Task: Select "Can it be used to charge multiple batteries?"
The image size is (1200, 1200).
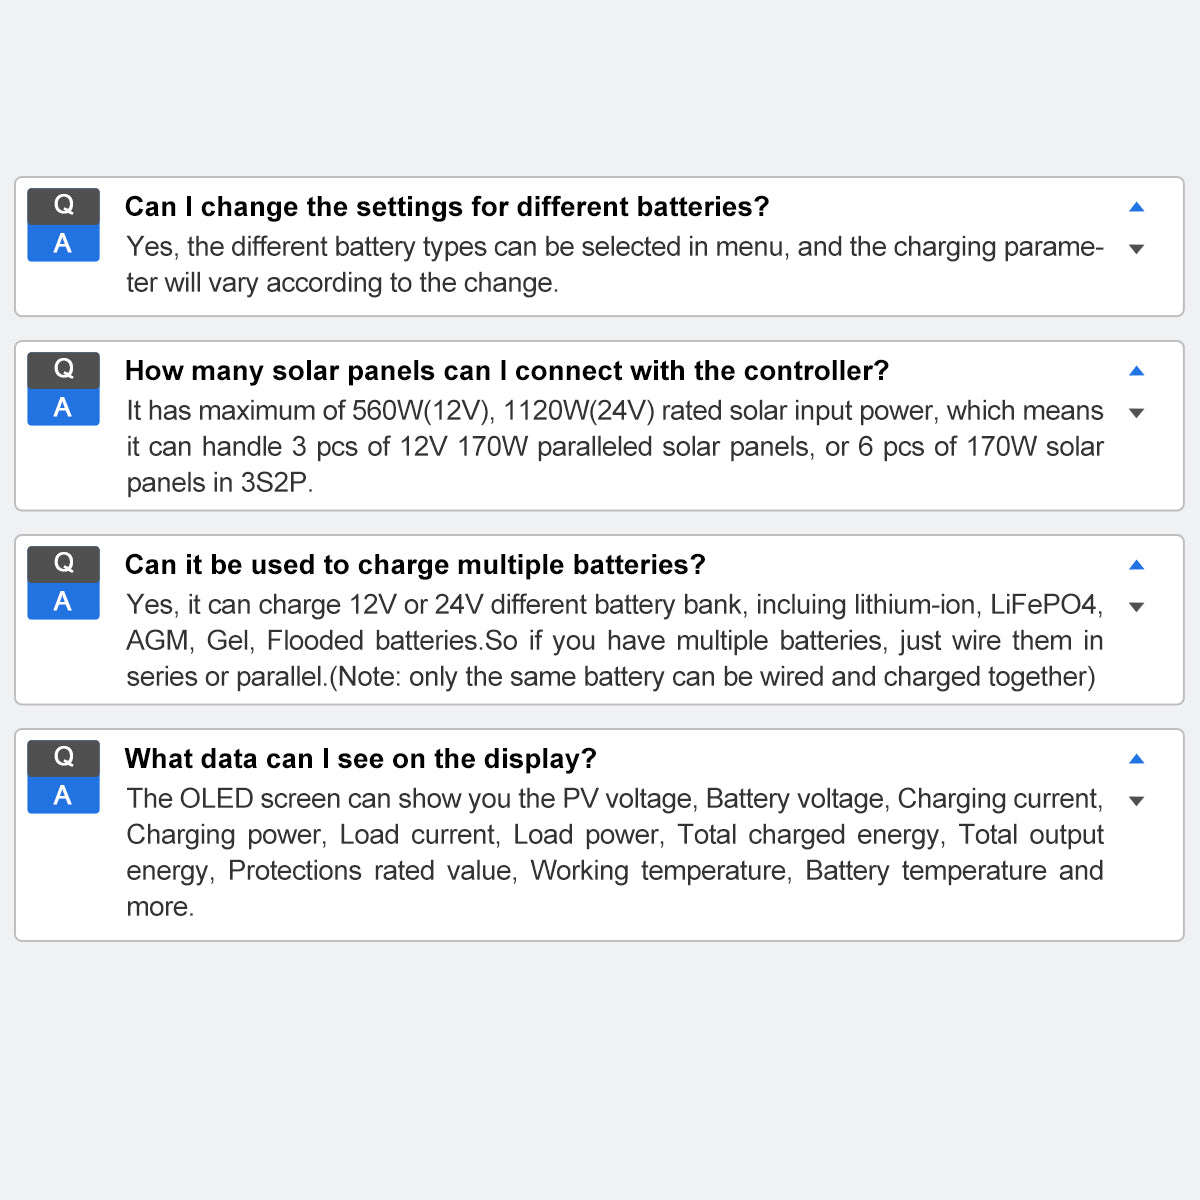Action: (415, 565)
